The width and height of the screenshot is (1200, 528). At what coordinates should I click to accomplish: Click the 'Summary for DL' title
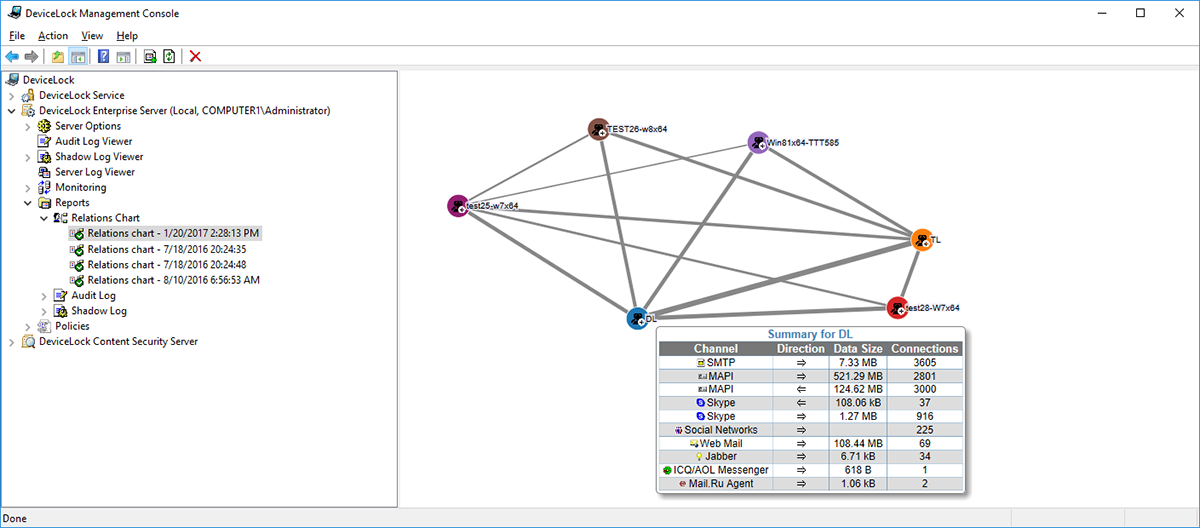click(810, 334)
